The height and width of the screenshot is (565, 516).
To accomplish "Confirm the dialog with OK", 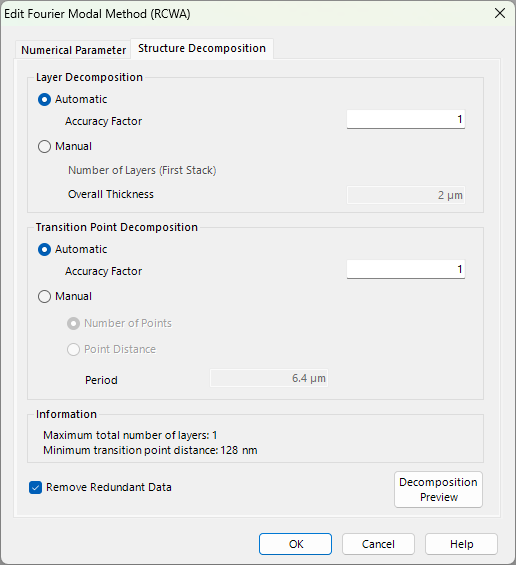I will 295,544.
